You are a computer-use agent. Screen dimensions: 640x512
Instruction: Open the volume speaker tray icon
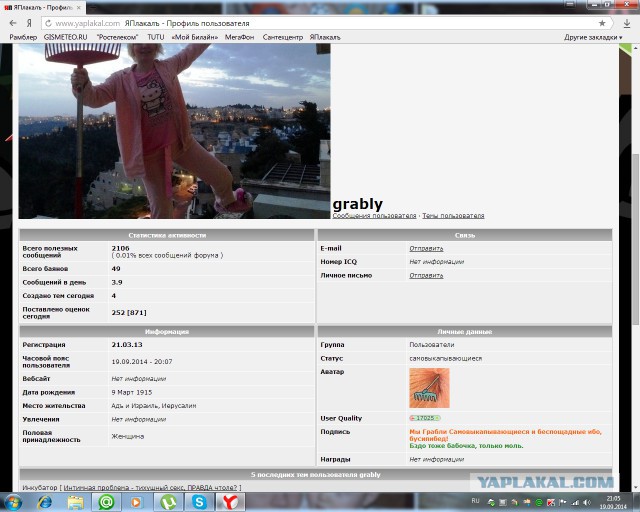tap(587, 502)
